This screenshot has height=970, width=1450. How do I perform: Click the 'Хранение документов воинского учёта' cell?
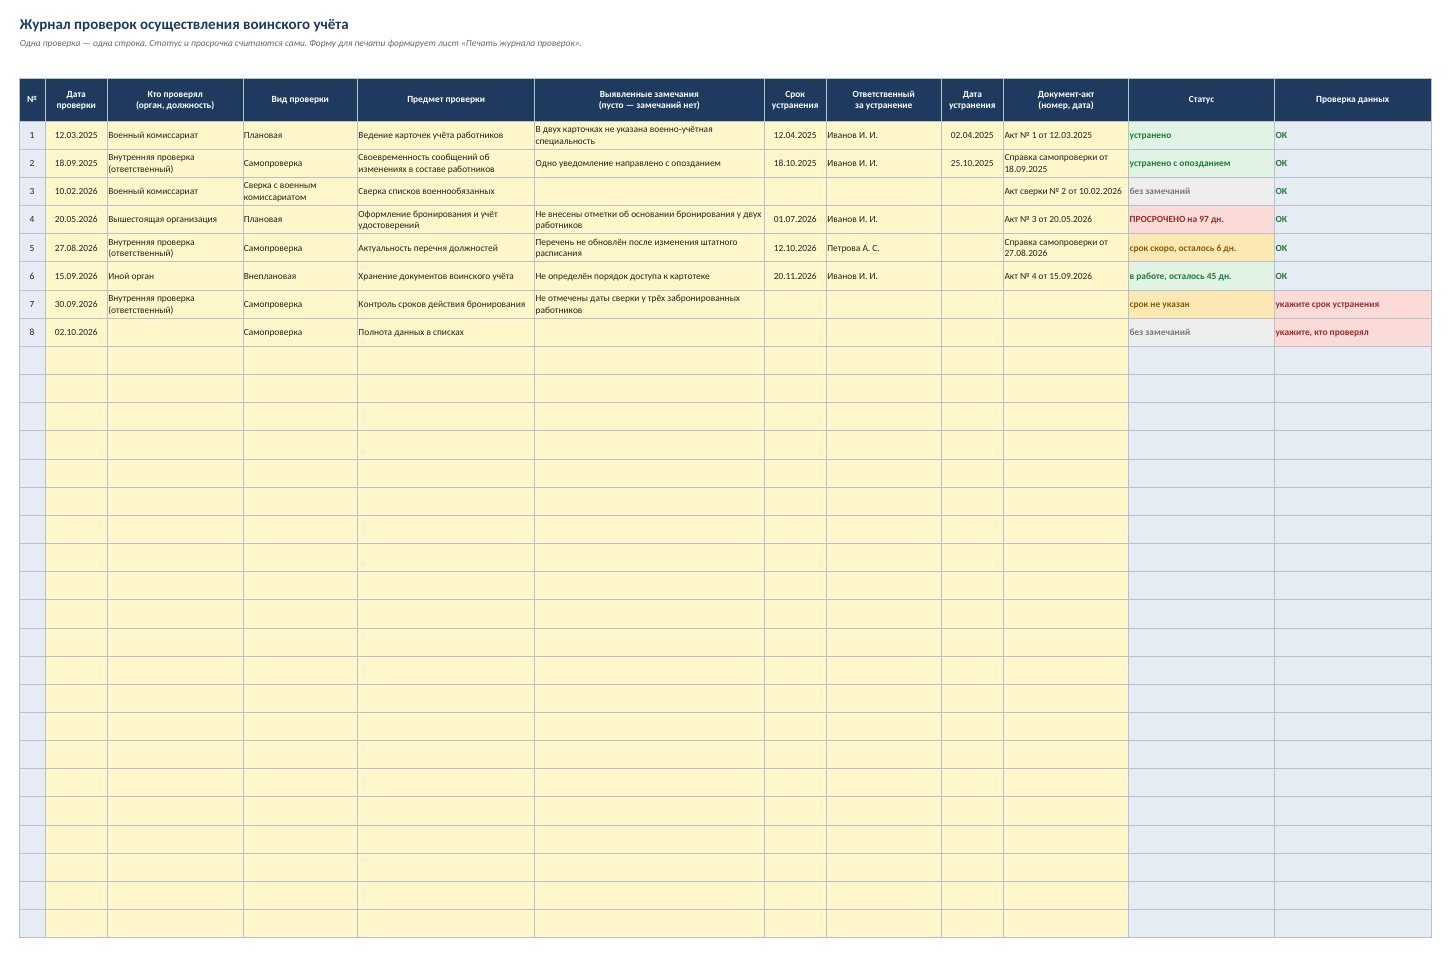click(x=445, y=276)
